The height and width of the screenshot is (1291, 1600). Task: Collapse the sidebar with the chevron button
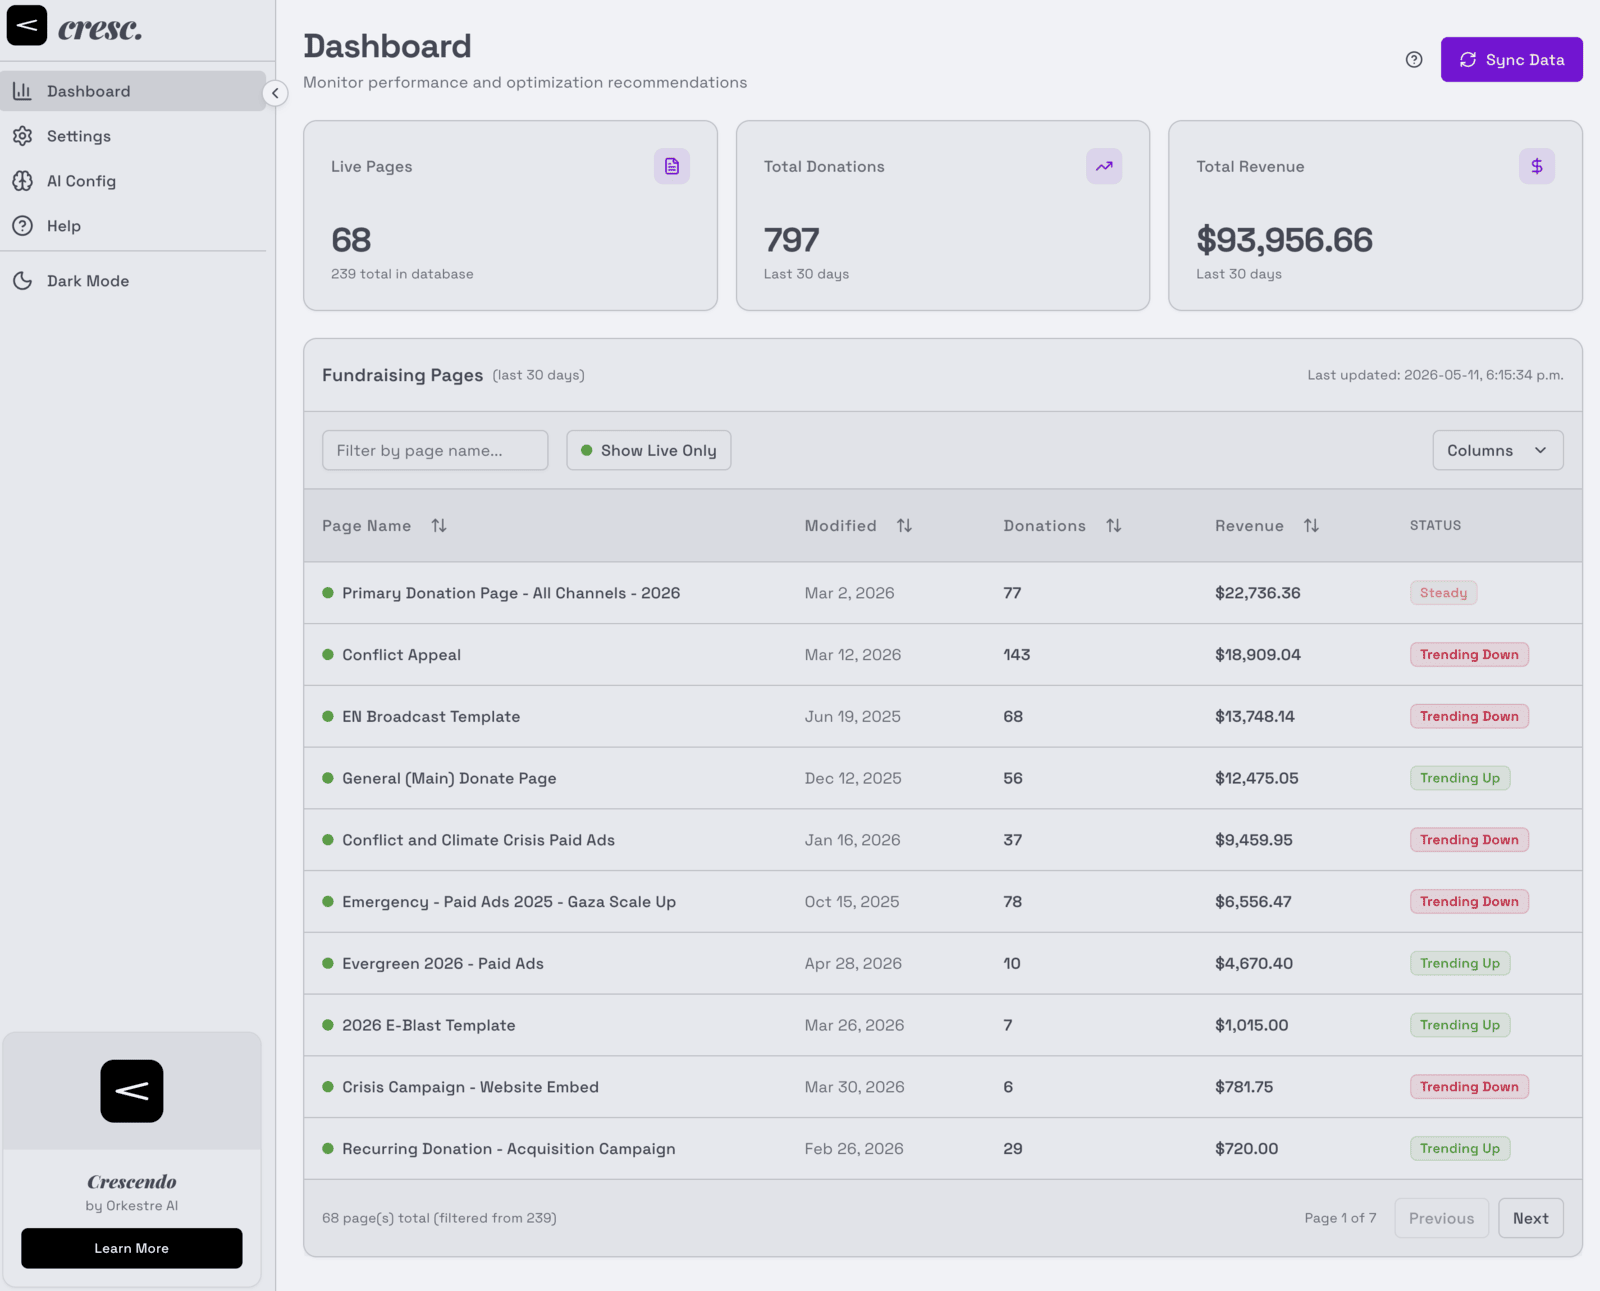pyautogui.click(x=275, y=93)
